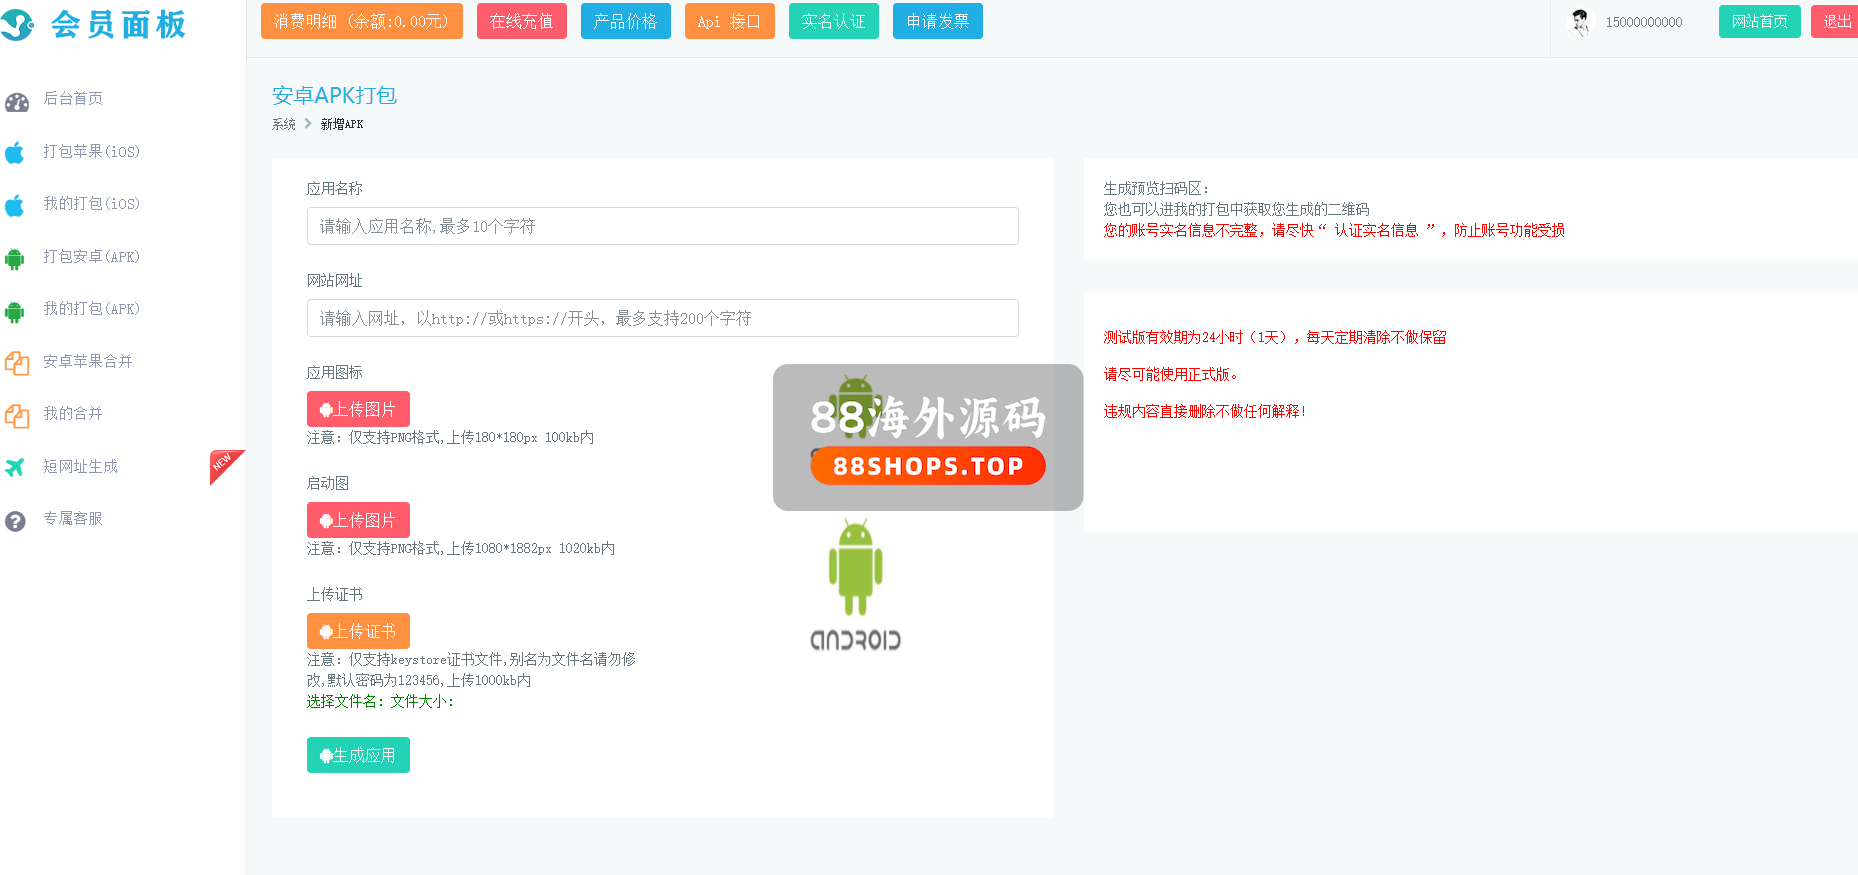Click the orange 上传证书 button
This screenshot has width=1858, height=875.
click(358, 631)
